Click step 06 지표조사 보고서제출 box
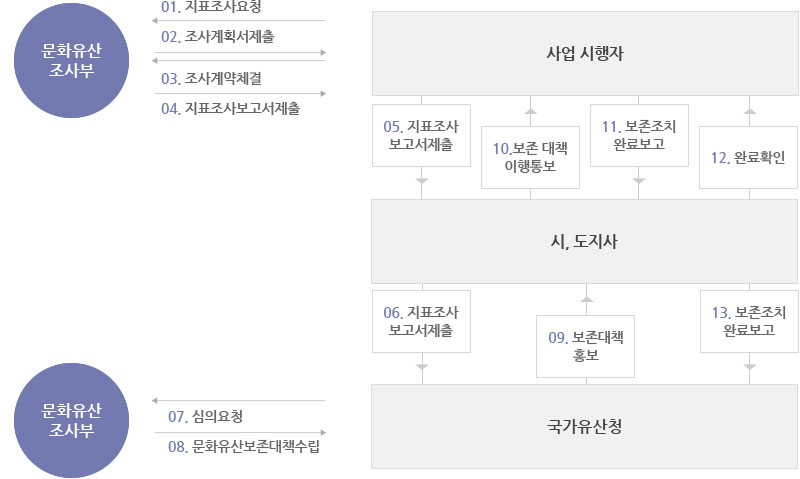The width and height of the screenshot is (800, 479). 421,321
